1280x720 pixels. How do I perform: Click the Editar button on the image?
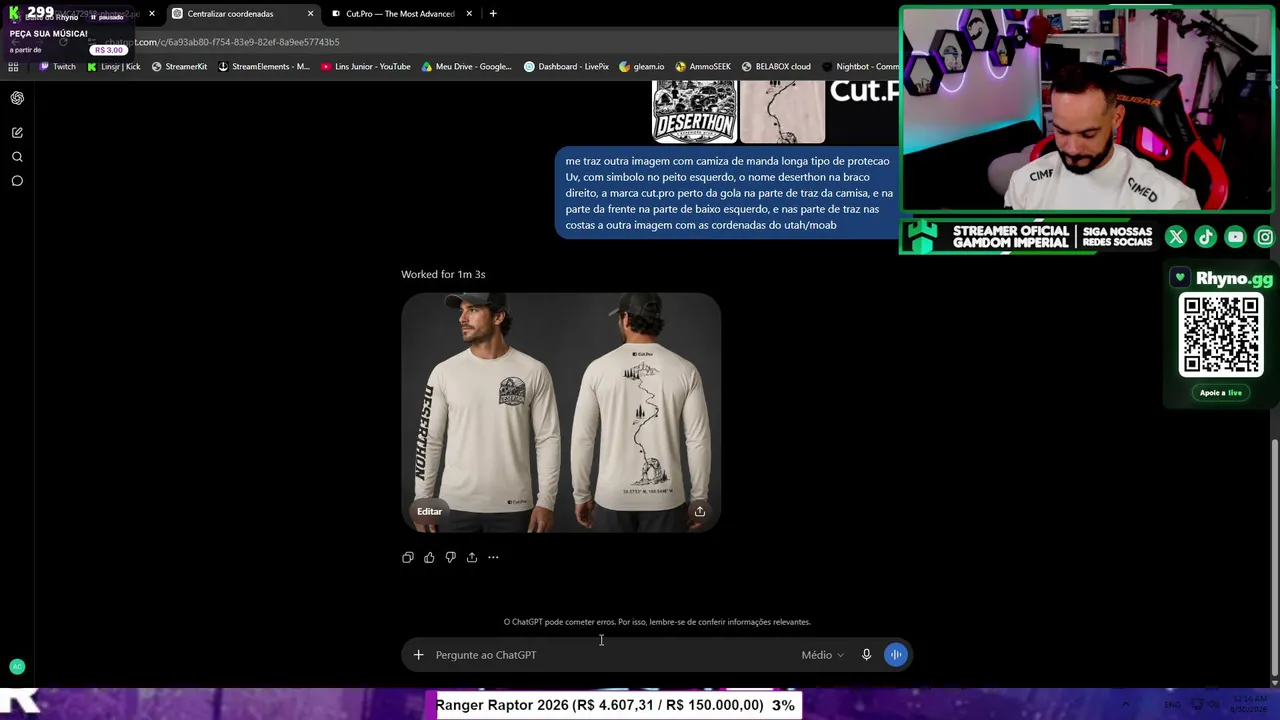tap(429, 511)
